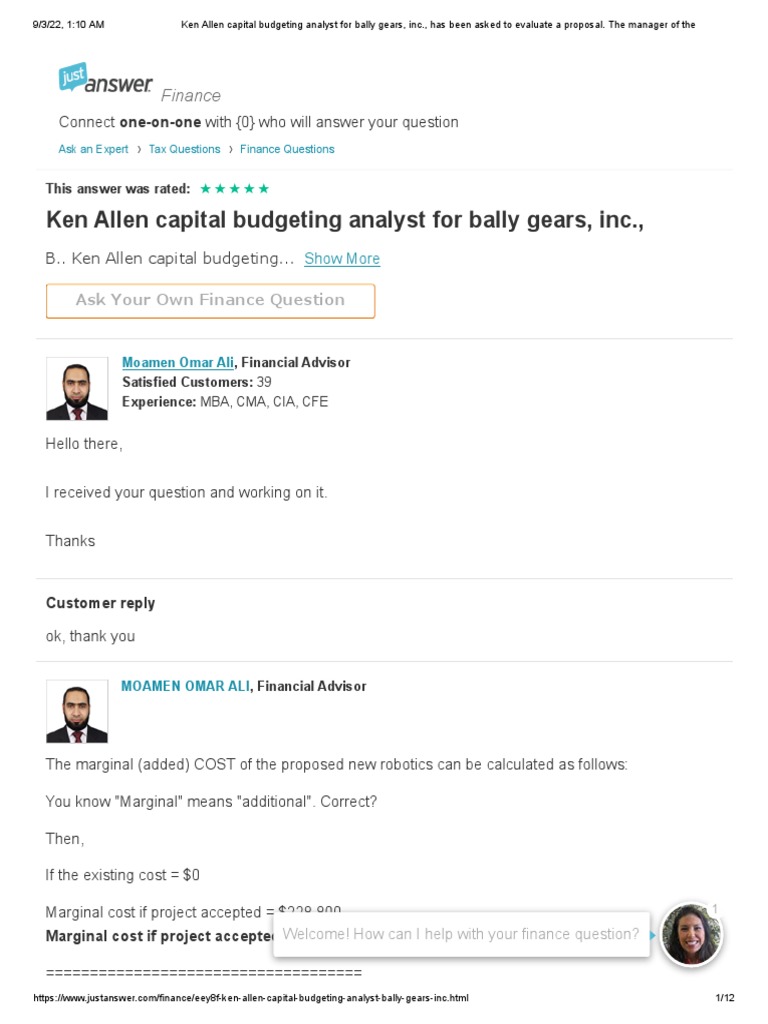
Task: Open Moamen Omar Ali profile link
Action: click(177, 362)
